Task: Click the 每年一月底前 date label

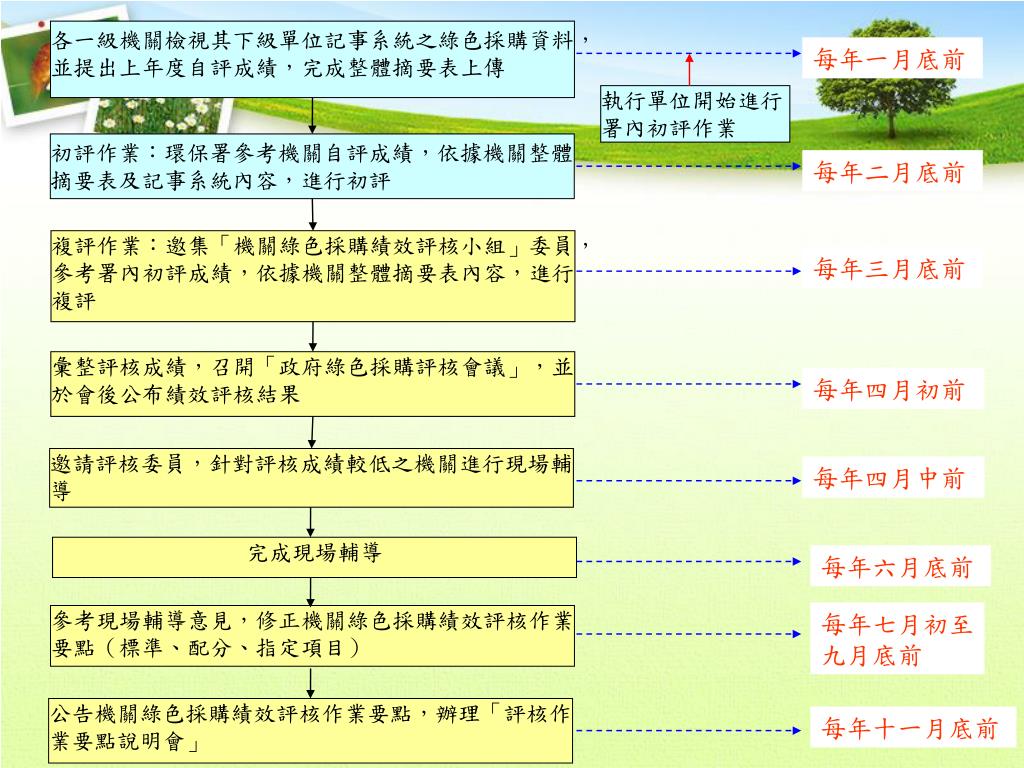Action: point(889,60)
